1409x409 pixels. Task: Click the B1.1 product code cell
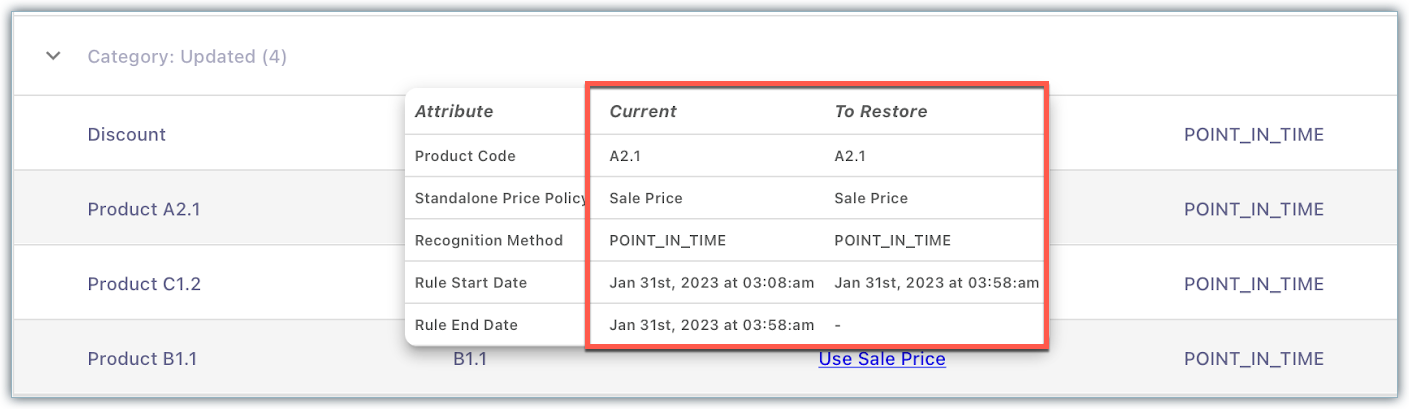(469, 359)
